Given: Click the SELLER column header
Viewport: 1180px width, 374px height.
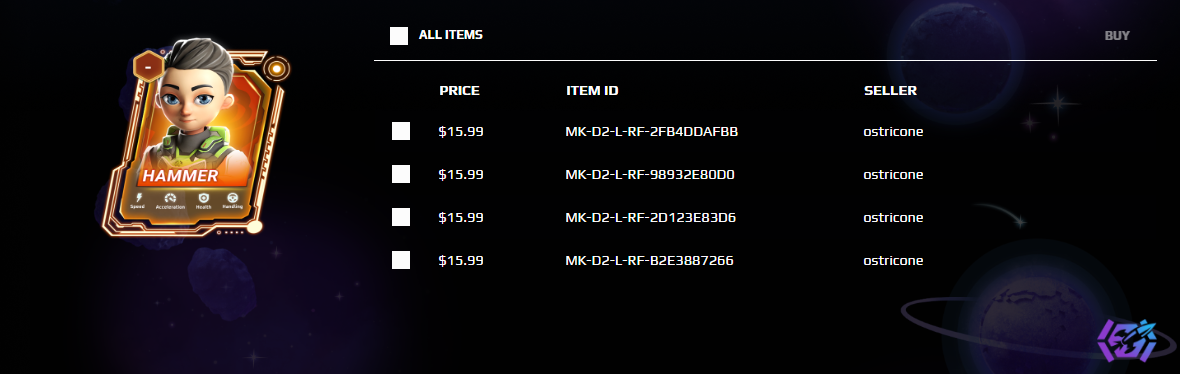Looking at the screenshot, I should tap(890, 90).
